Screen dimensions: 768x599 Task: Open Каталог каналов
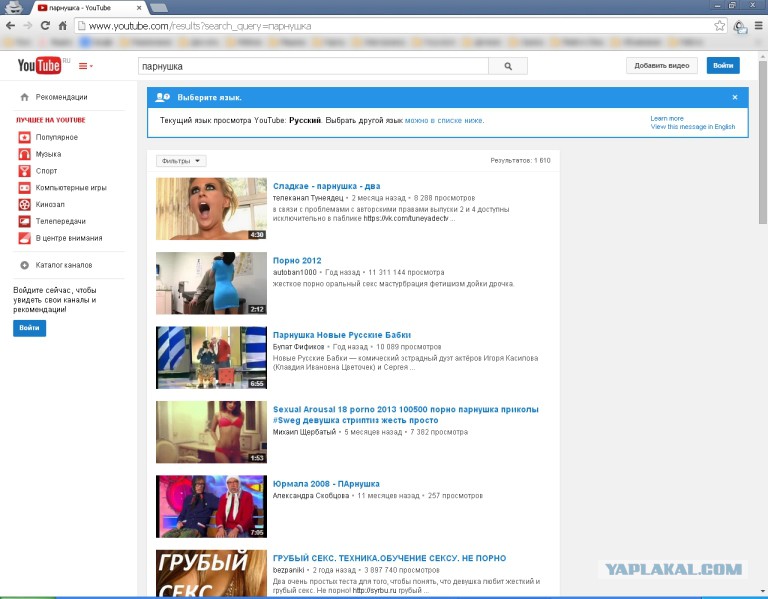[63, 265]
